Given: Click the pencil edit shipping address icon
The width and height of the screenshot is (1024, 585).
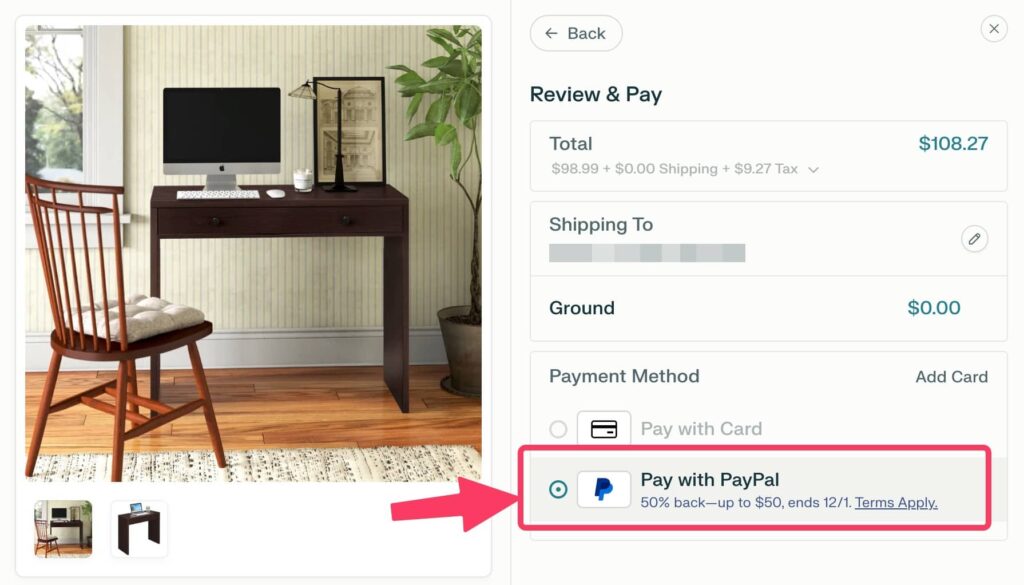Looking at the screenshot, I should click(974, 239).
